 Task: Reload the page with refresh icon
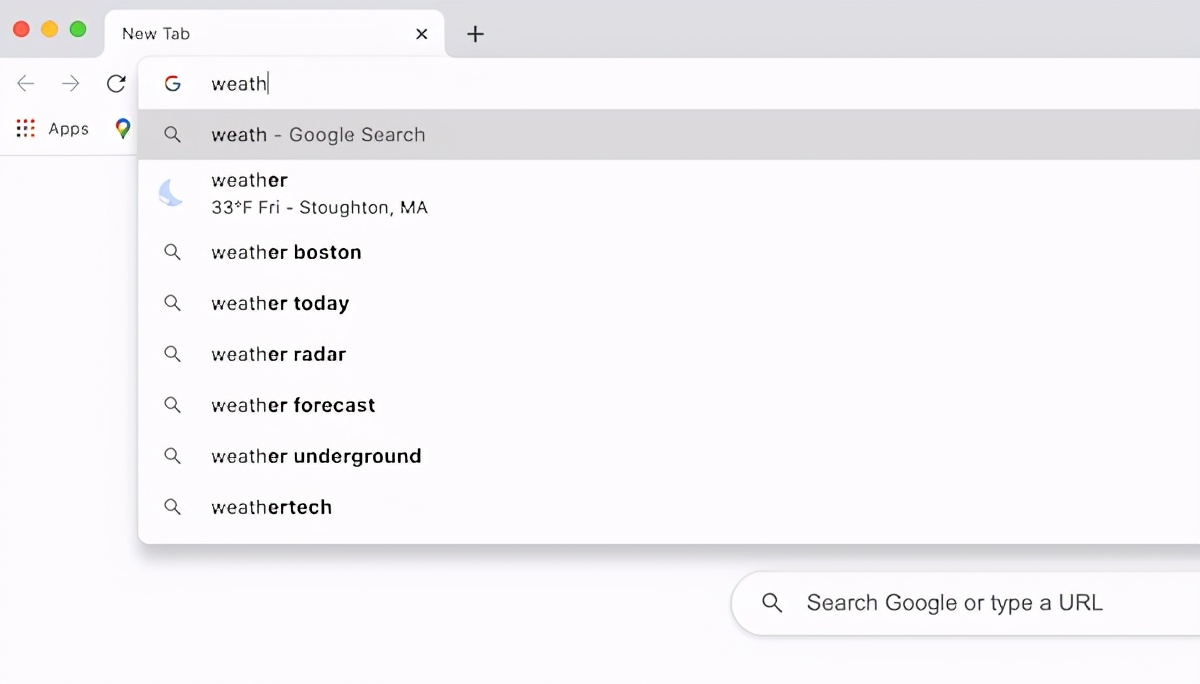click(x=116, y=84)
